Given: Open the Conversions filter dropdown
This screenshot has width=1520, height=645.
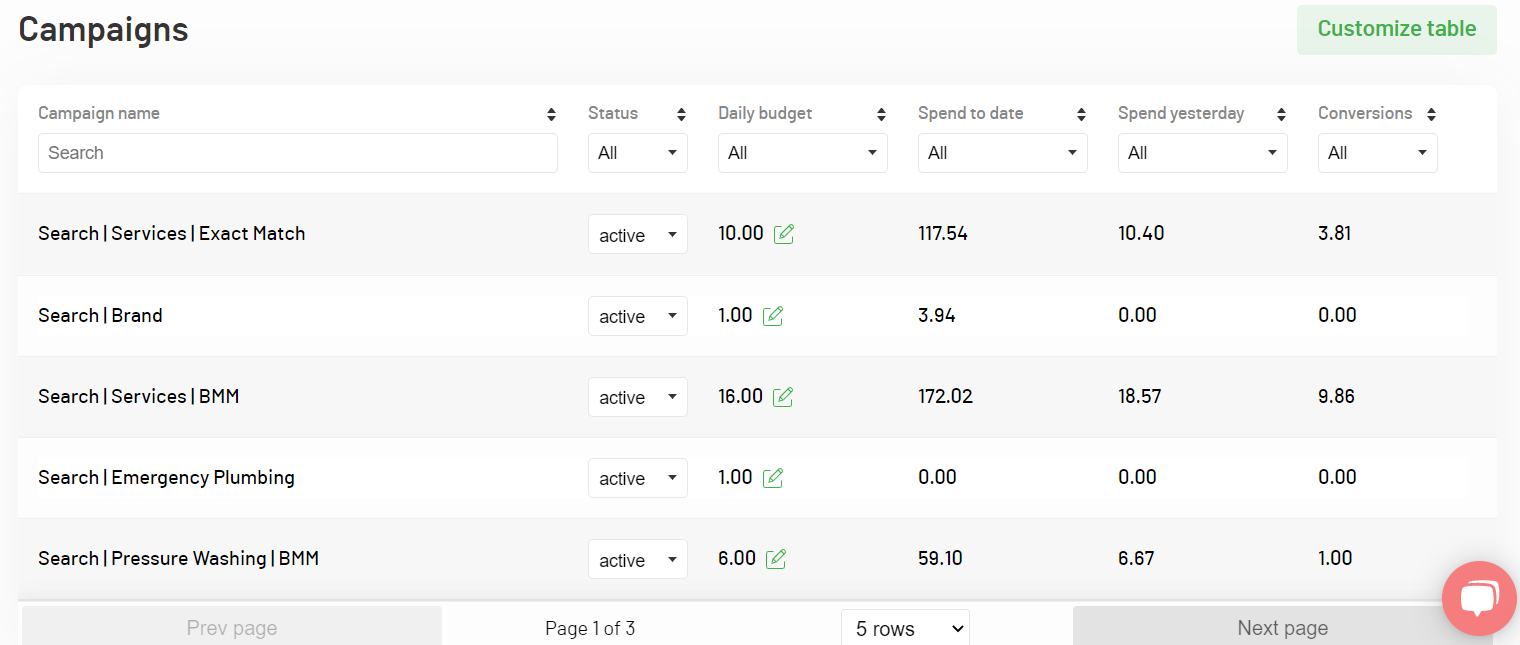Looking at the screenshot, I should point(1377,152).
